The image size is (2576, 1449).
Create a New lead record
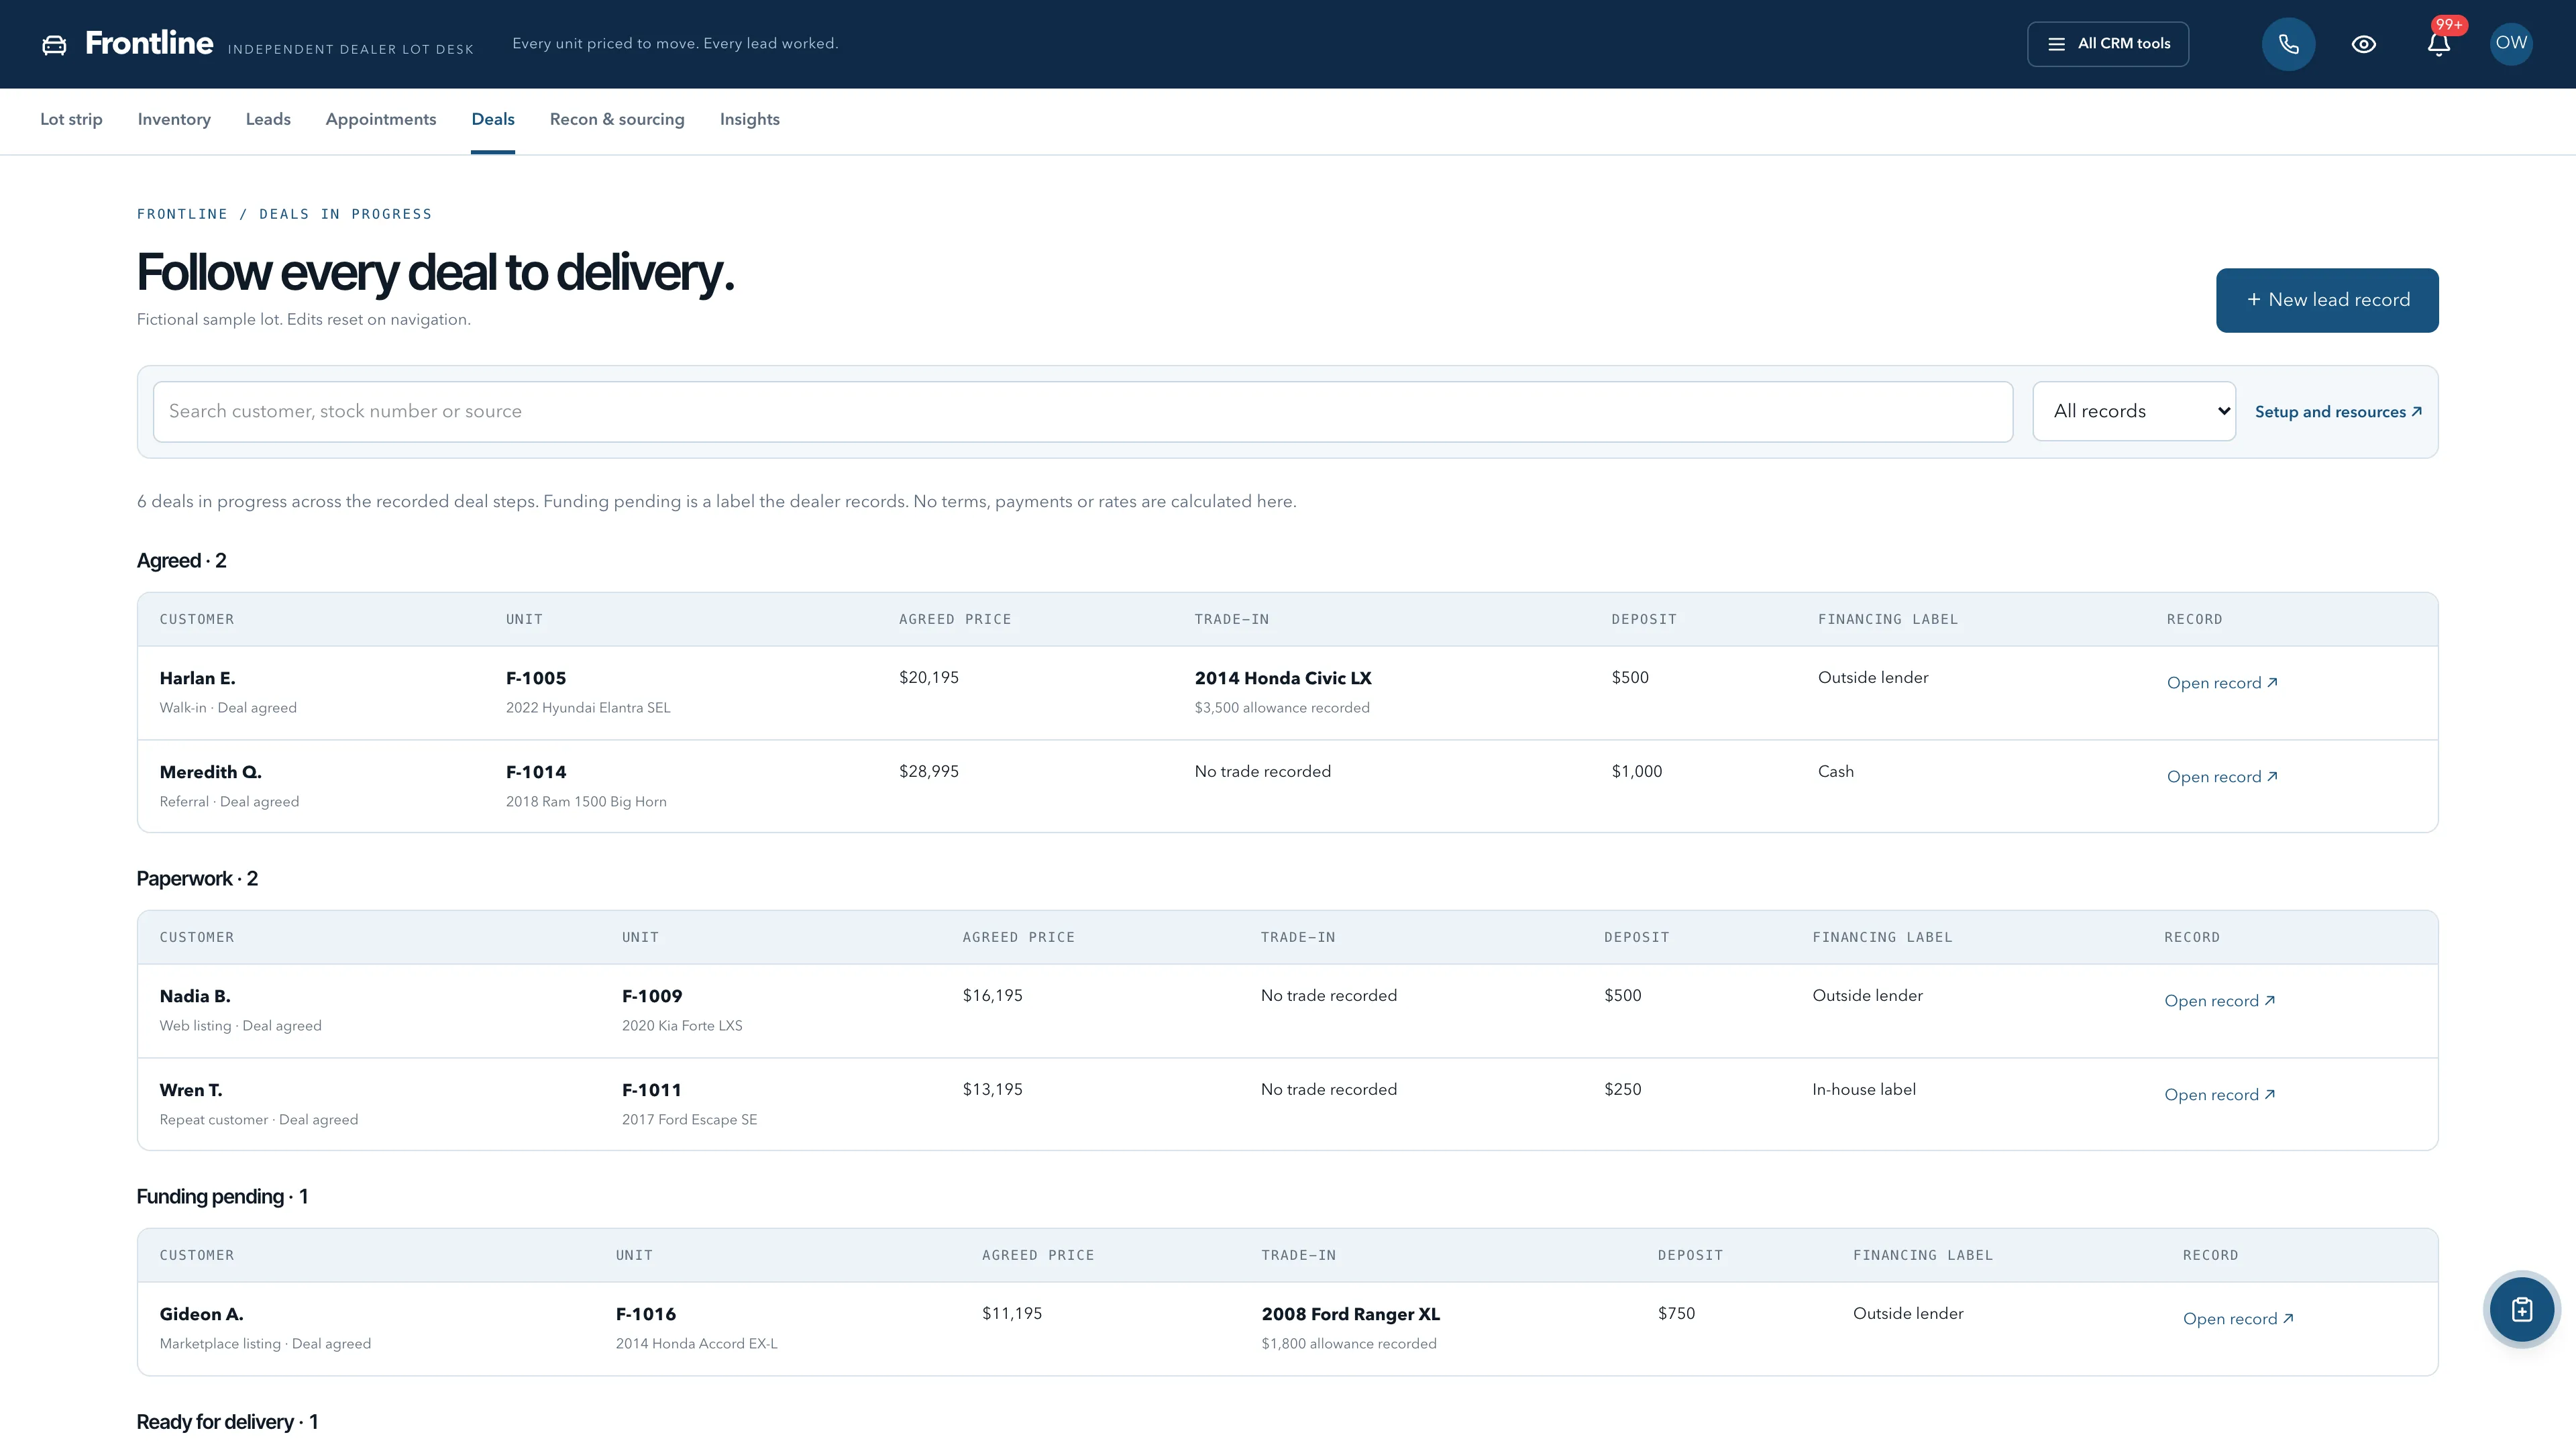(2327, 300)
